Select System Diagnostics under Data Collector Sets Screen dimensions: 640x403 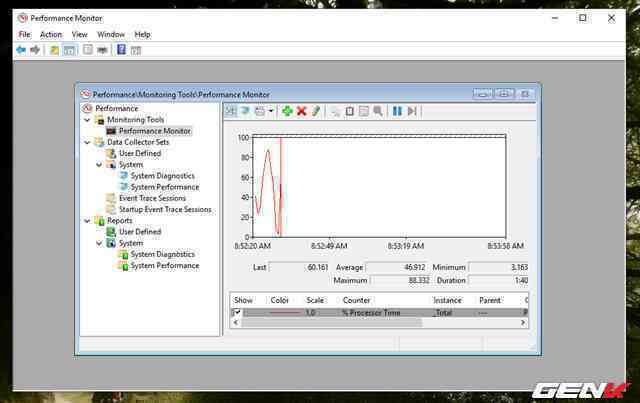click(x=162, y=176)
